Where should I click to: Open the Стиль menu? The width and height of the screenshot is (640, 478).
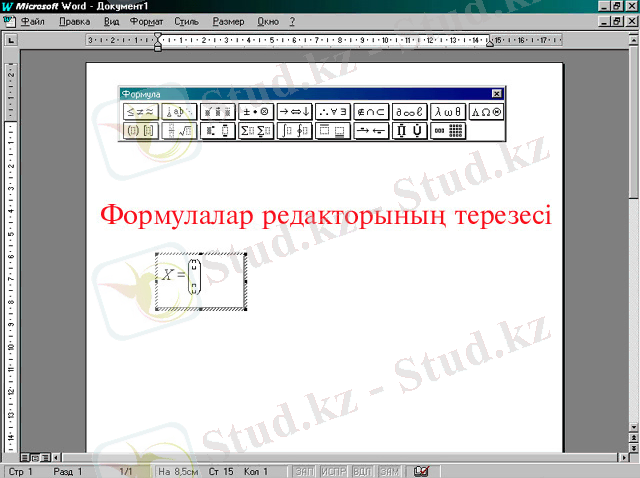point(185,20)
